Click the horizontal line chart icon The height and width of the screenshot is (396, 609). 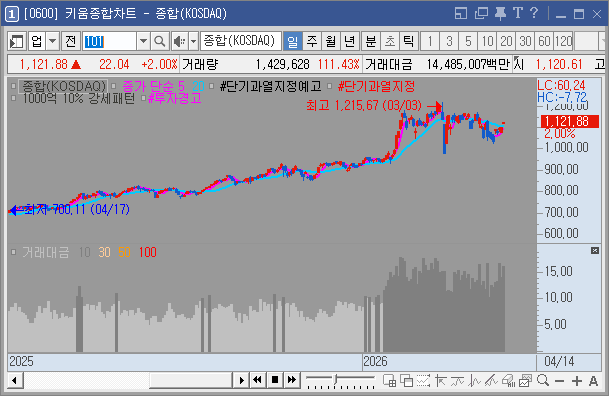click(458, 381)
